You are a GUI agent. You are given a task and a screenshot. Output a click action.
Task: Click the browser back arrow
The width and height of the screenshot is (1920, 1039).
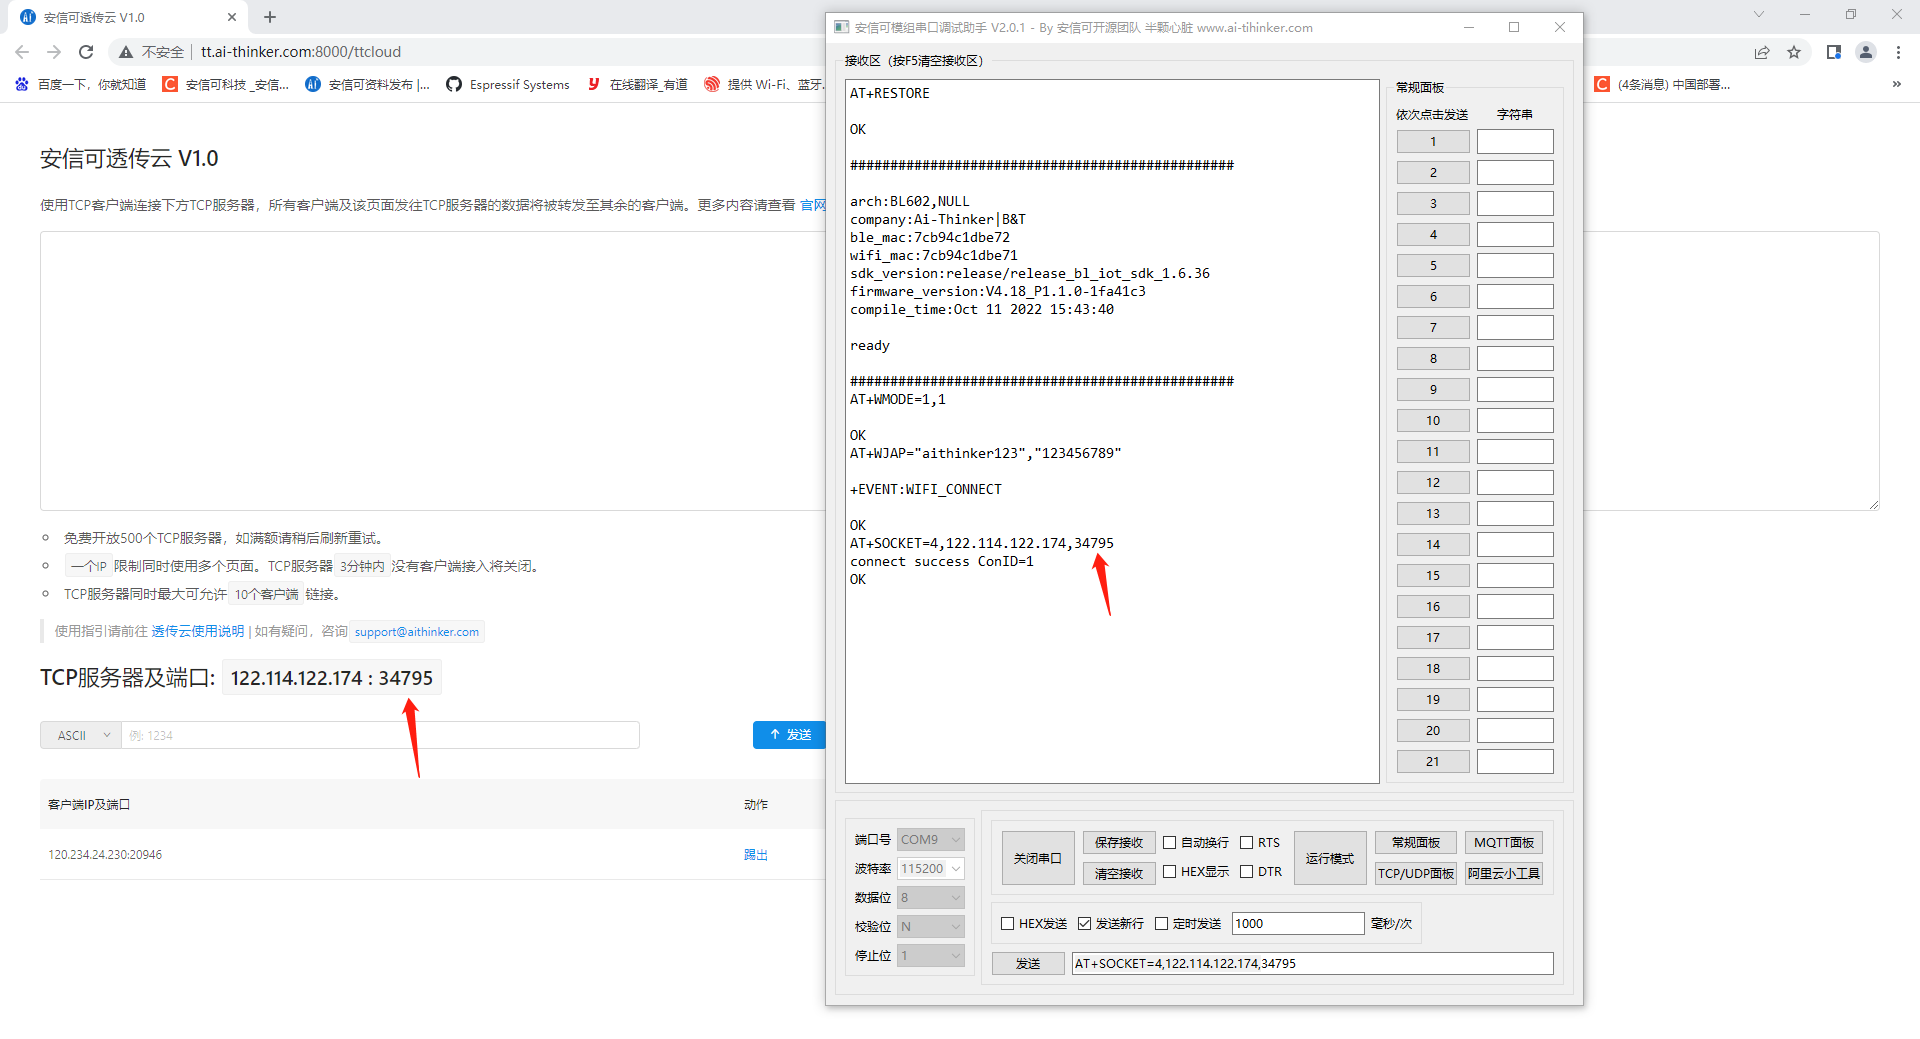click(x=22, y=52)
